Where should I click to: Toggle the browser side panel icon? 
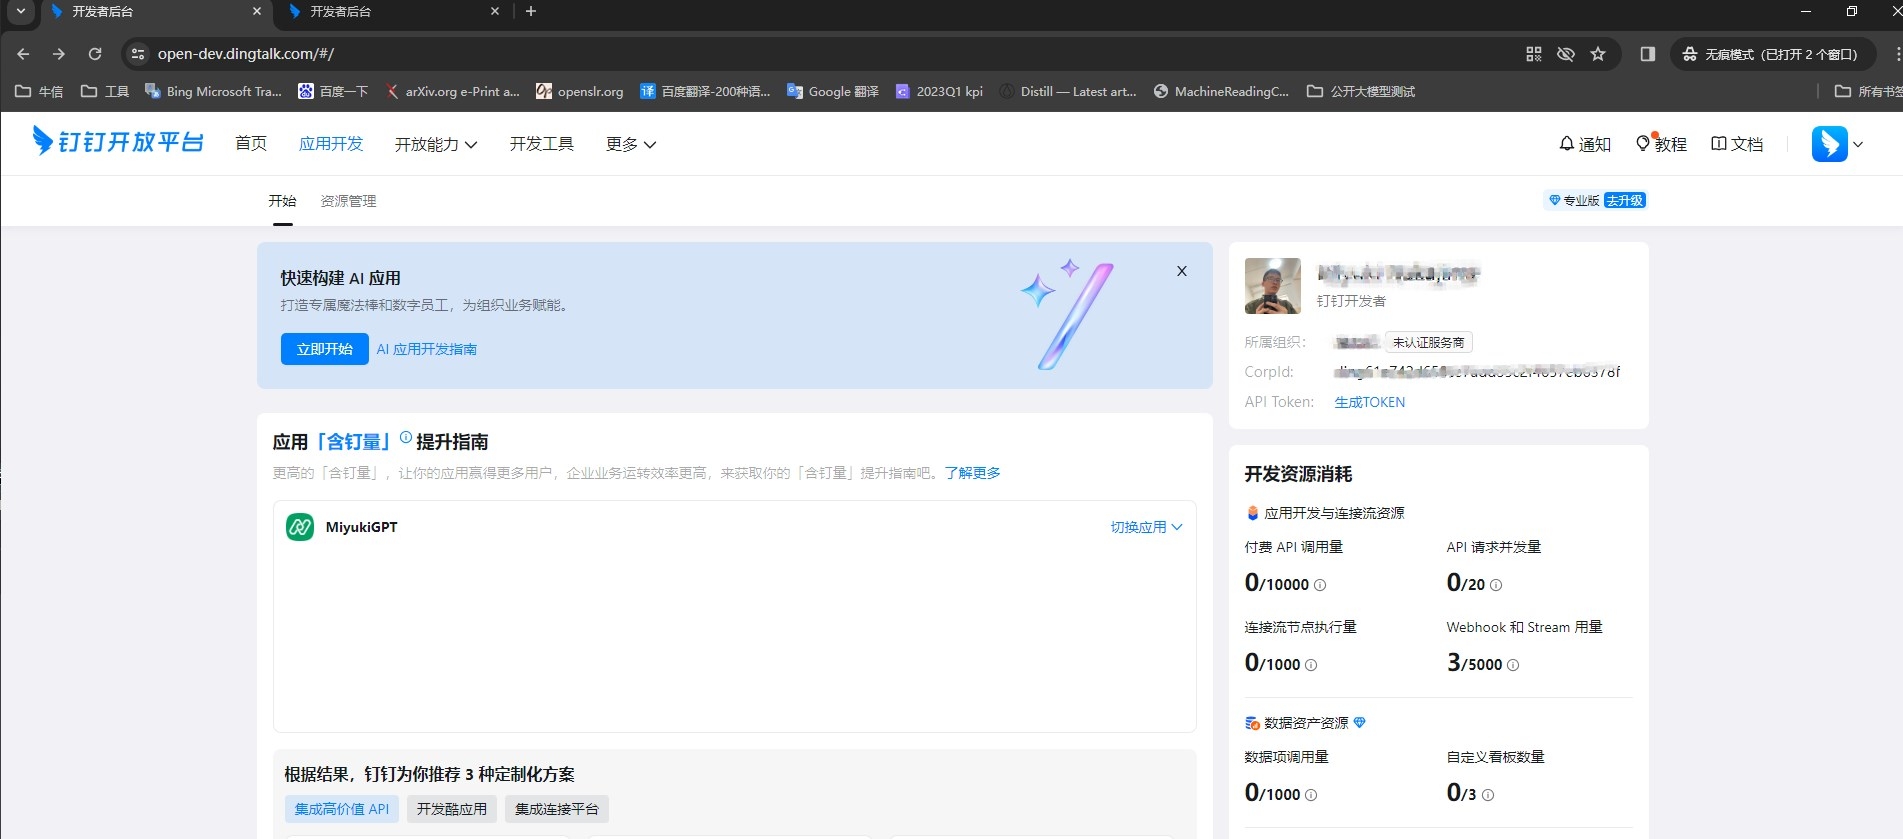1647,54
